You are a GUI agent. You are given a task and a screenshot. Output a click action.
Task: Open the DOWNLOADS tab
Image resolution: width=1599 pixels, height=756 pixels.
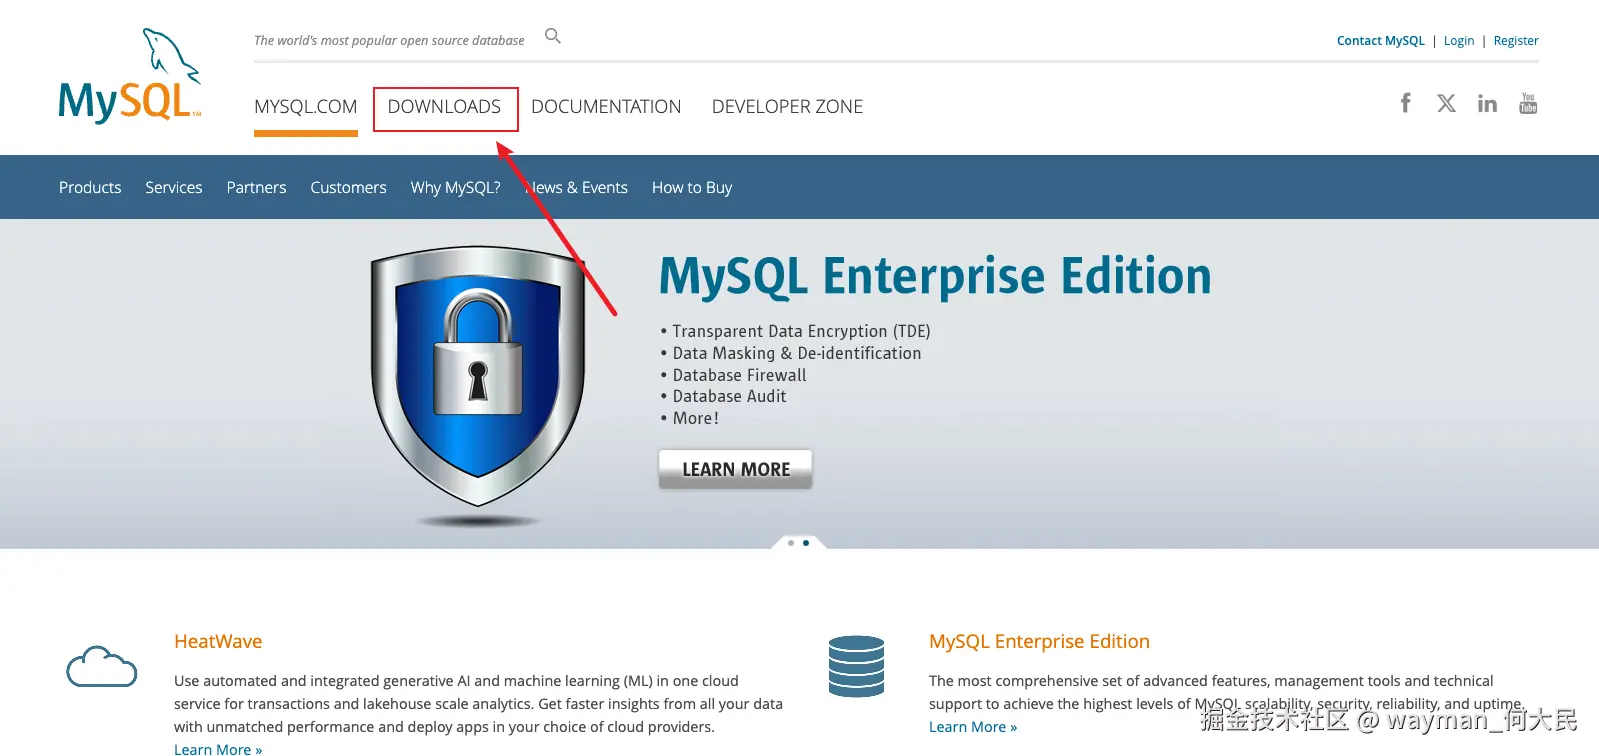pyautogui.click(x=445, y=107)
